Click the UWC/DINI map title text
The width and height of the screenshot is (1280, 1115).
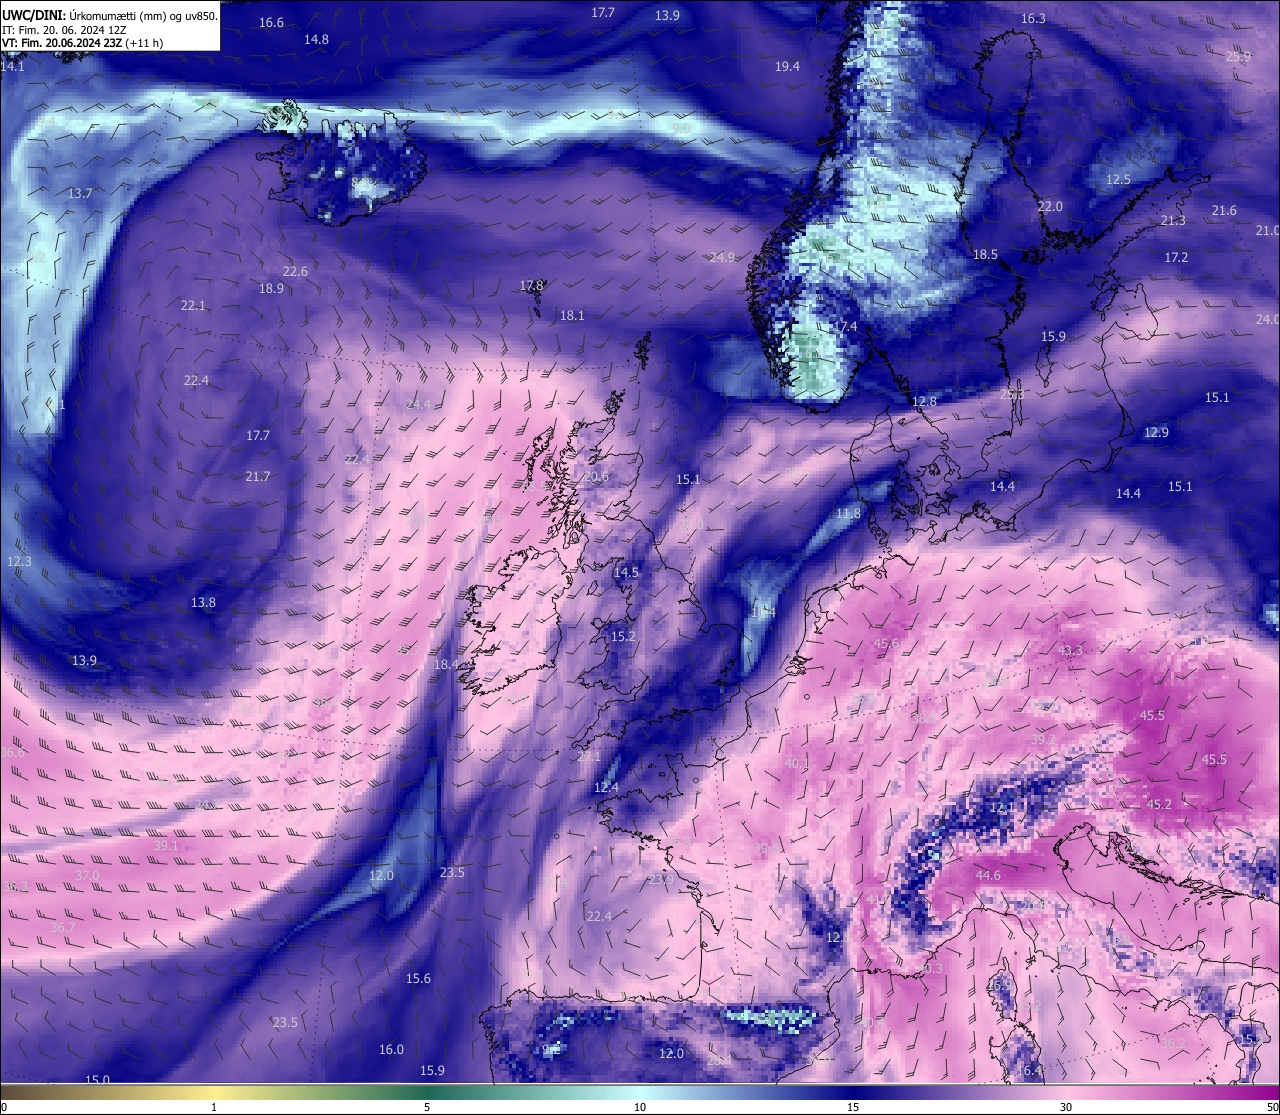[x=109, y=16]
